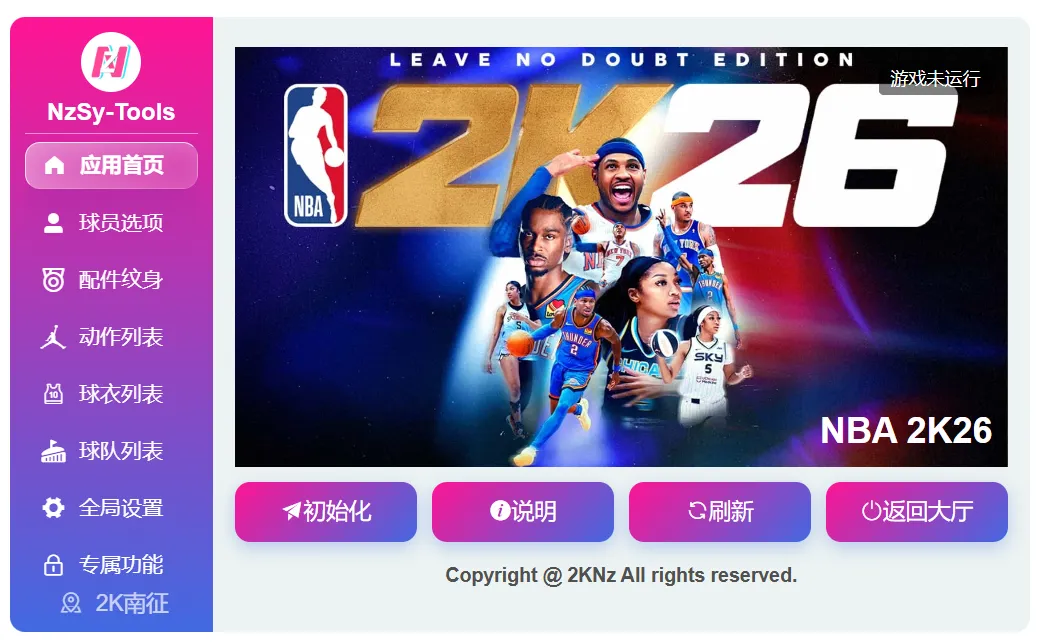1044x642 pixels.
Task: Click the 返回大厅 button
Action: click(917, 511)
